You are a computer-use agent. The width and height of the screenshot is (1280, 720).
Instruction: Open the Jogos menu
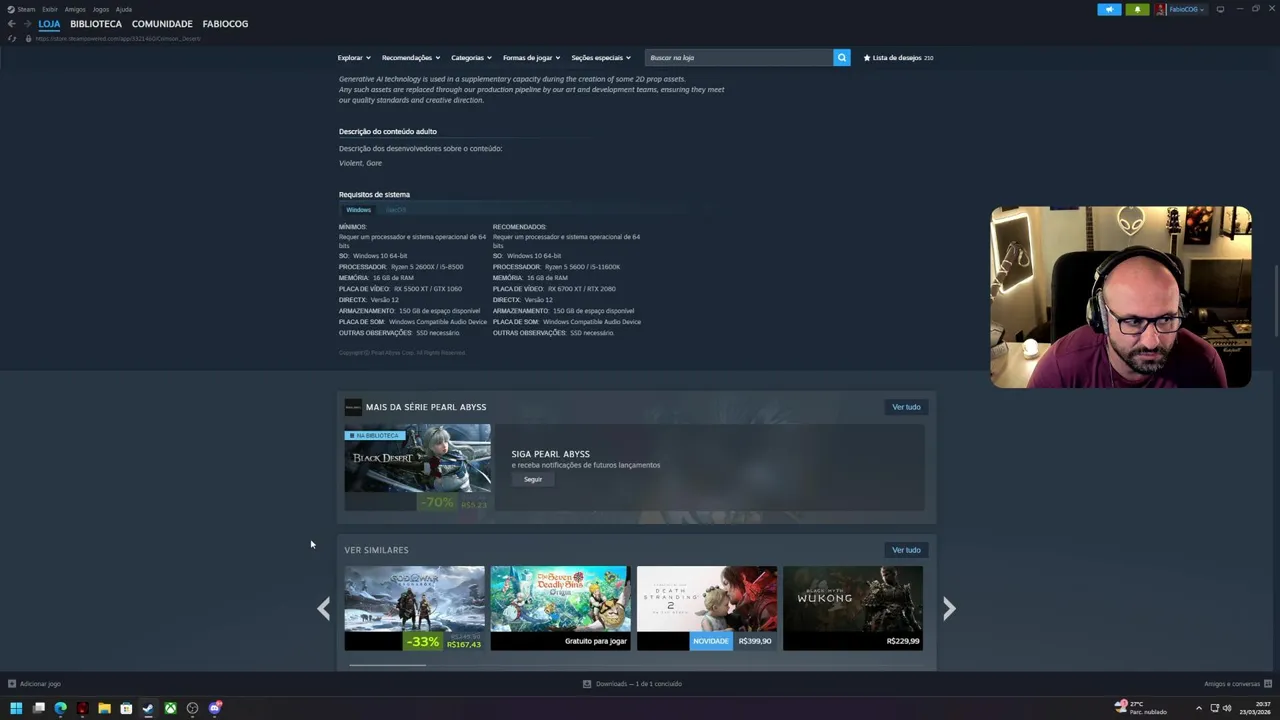point(101,9)
